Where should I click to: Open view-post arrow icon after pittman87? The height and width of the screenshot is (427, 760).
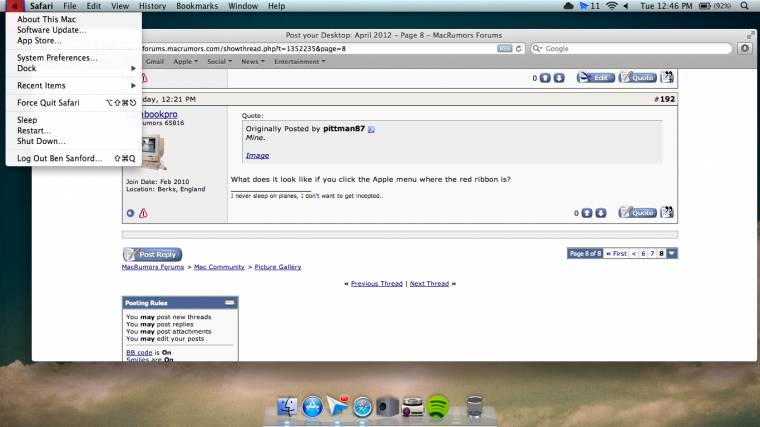[371, 129]
